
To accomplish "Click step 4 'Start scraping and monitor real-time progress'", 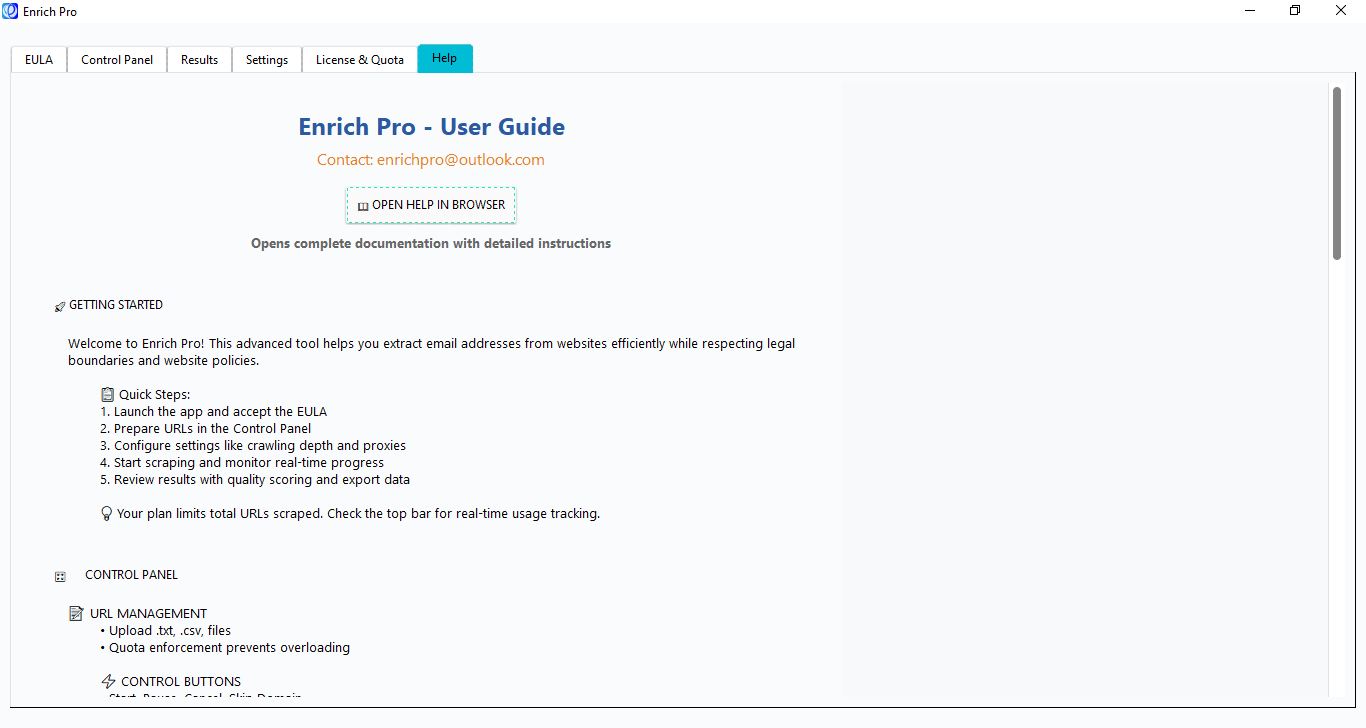I will point(243,463).
